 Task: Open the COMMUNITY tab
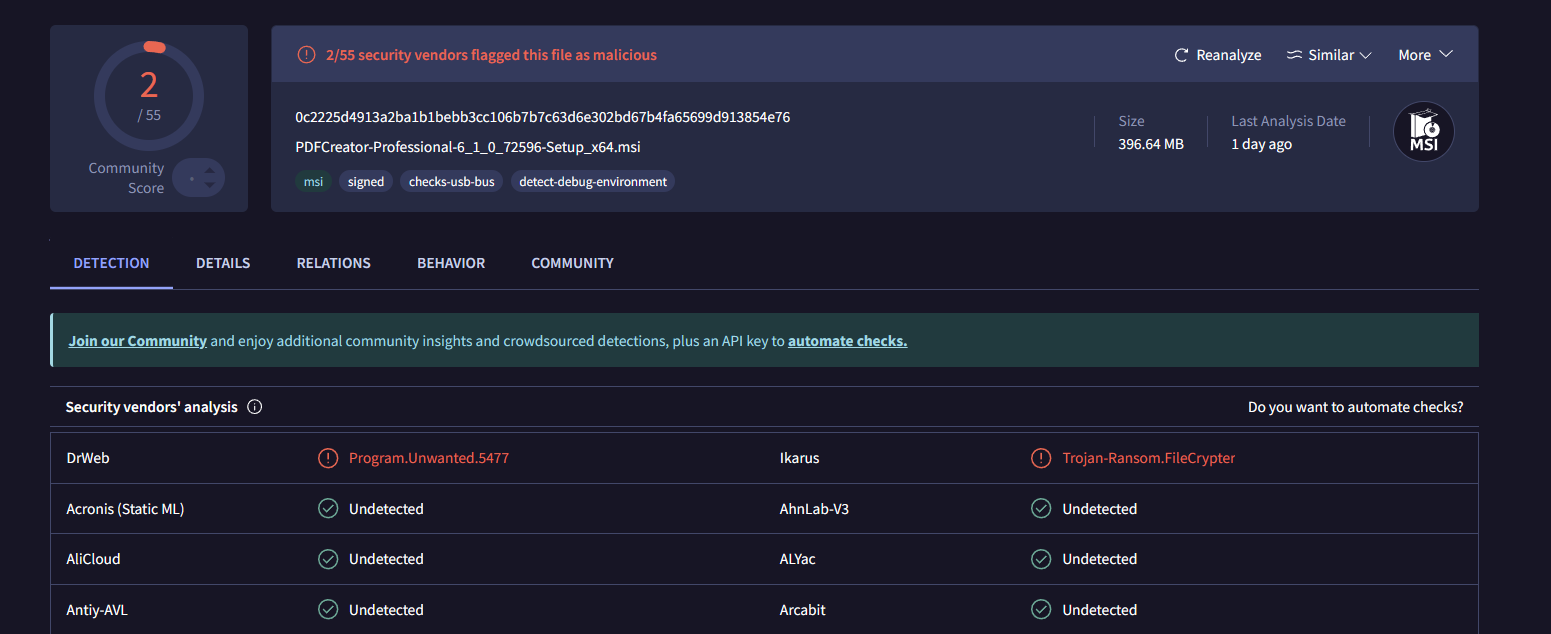(x=572, y=263)
